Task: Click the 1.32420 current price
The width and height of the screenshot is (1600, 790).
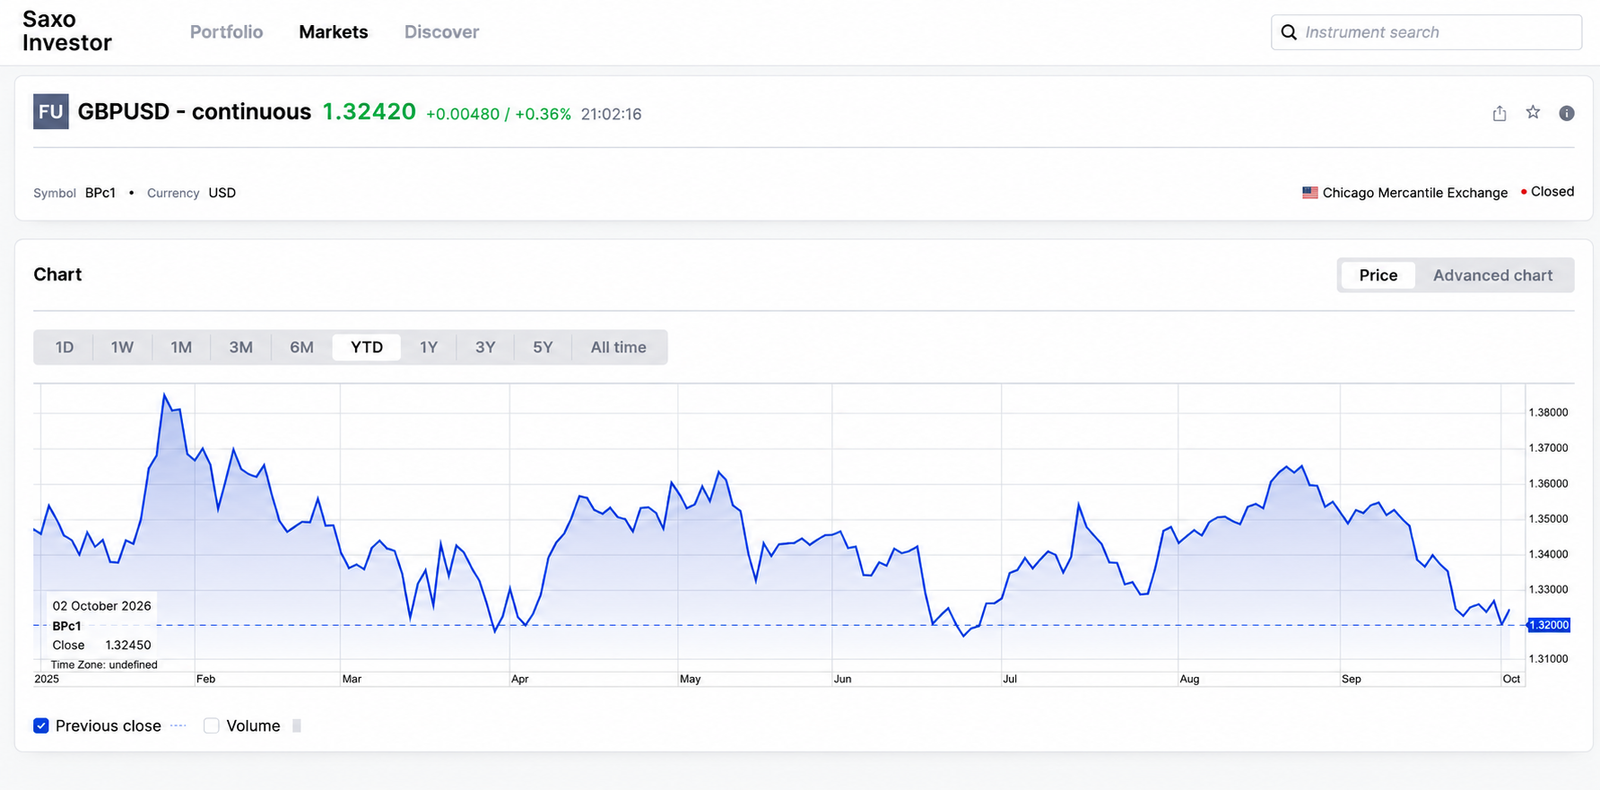Action: (369, 112)
